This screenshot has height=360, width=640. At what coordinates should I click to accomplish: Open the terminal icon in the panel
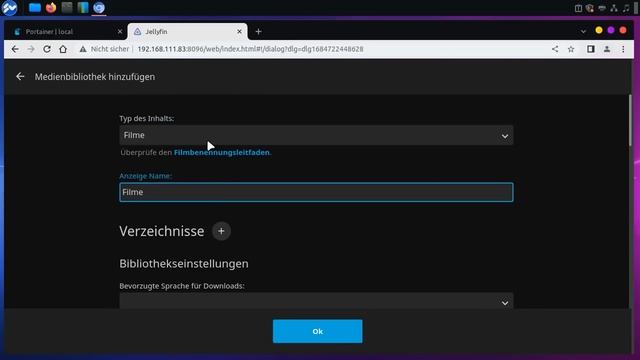pos(67,7)
